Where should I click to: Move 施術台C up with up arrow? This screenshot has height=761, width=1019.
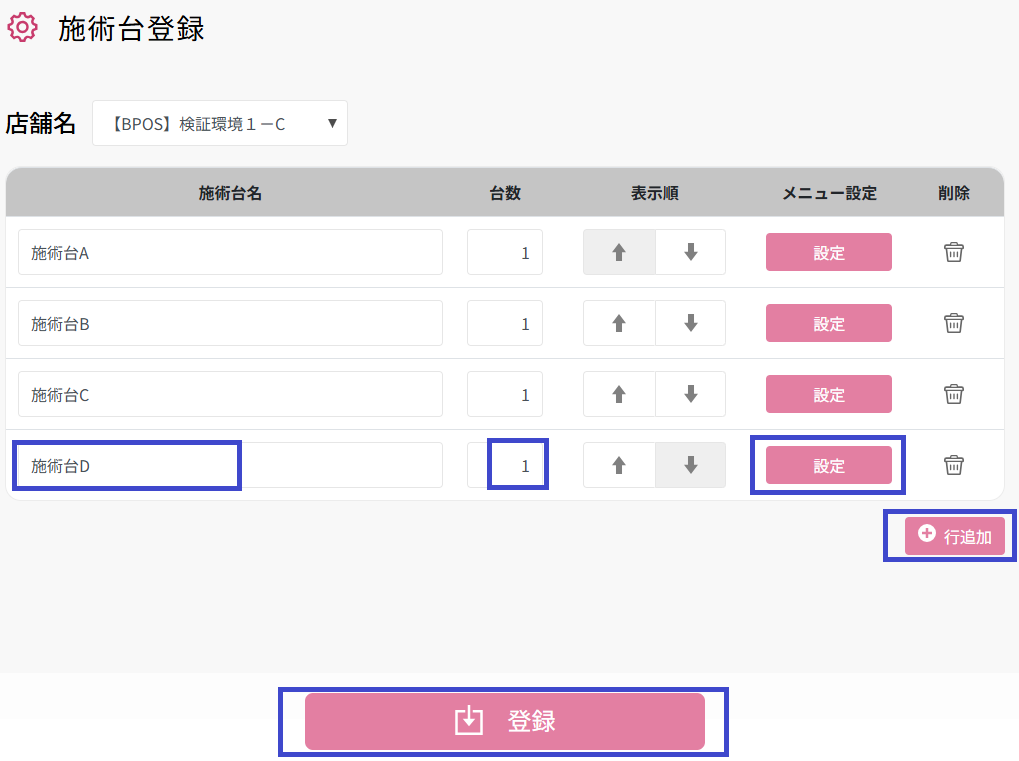tap(619, 394)
